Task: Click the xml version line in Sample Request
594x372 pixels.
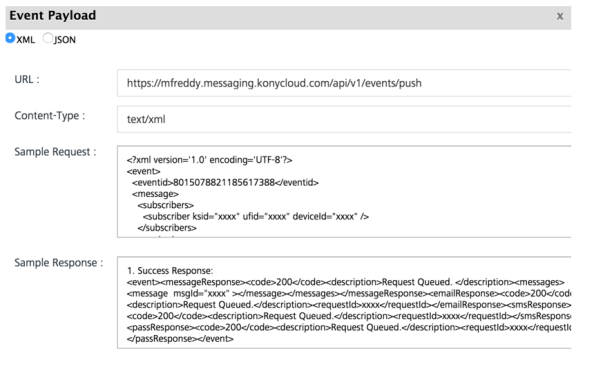Action: coord(209,160)
